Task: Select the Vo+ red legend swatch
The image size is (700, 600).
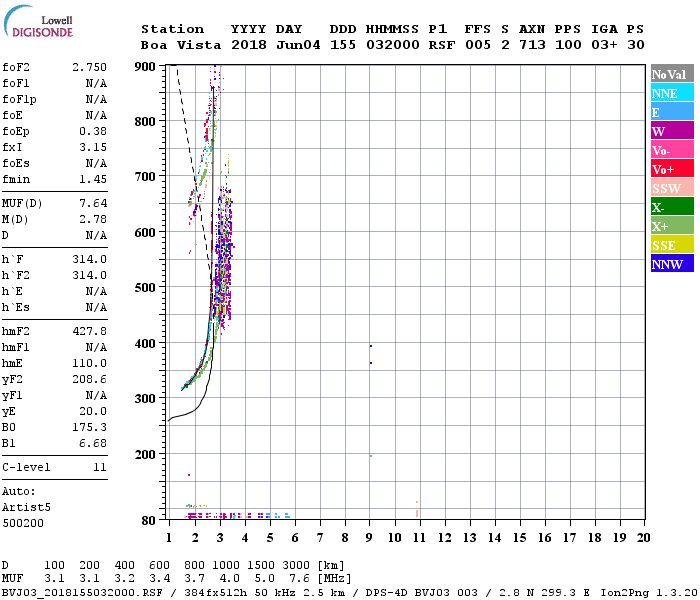Action: tap(672, 169)
